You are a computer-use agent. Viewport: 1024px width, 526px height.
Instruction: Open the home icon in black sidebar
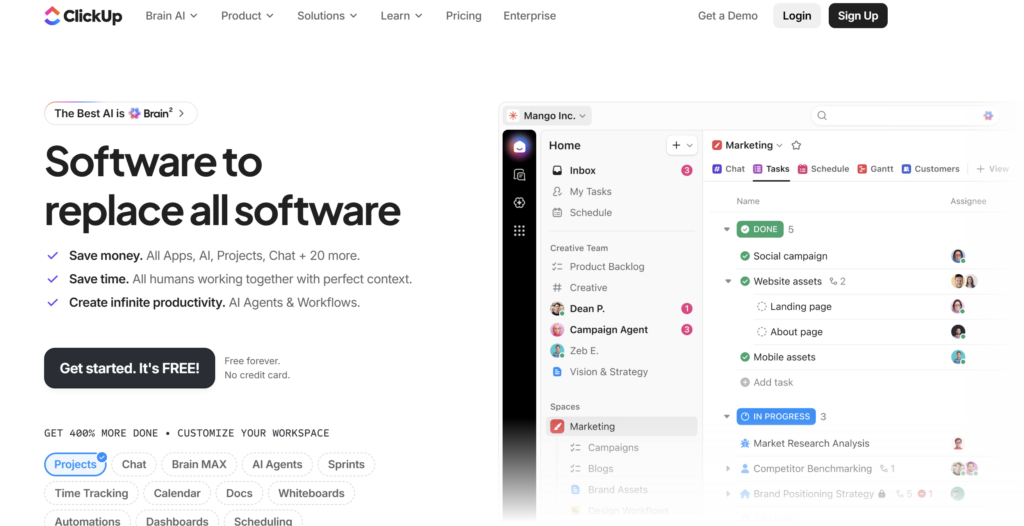pyautogui.click(x=519, y=146)
